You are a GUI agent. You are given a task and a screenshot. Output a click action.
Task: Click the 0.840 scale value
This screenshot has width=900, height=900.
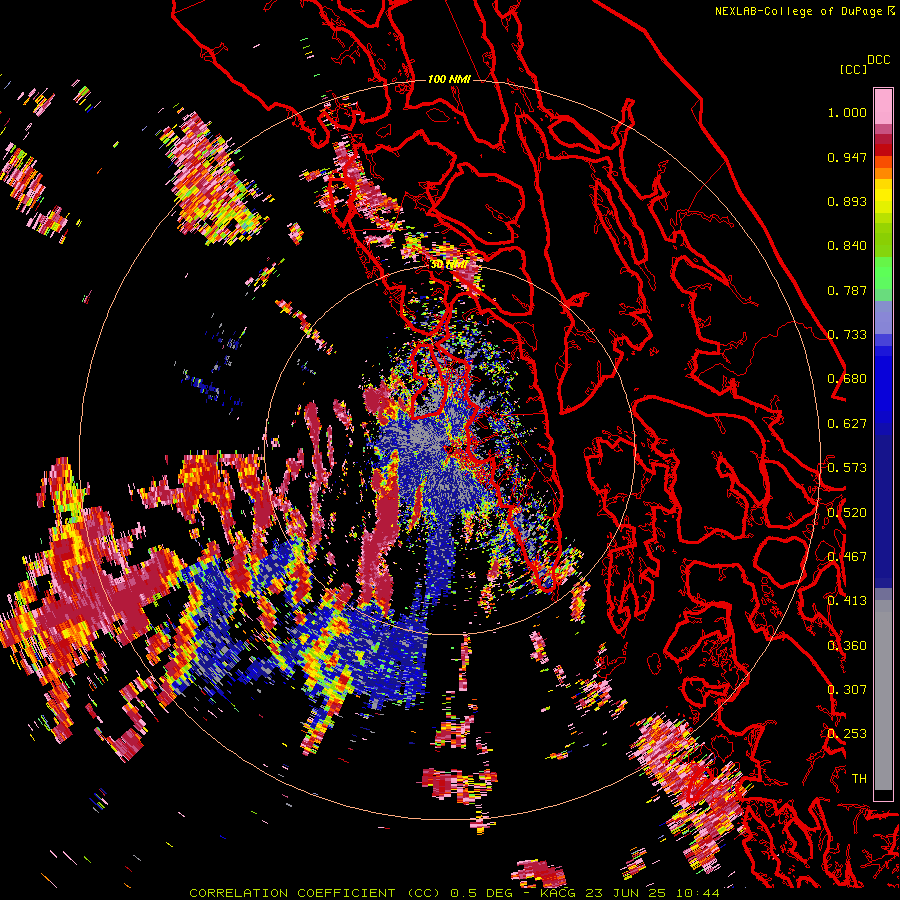click(847, 246)
